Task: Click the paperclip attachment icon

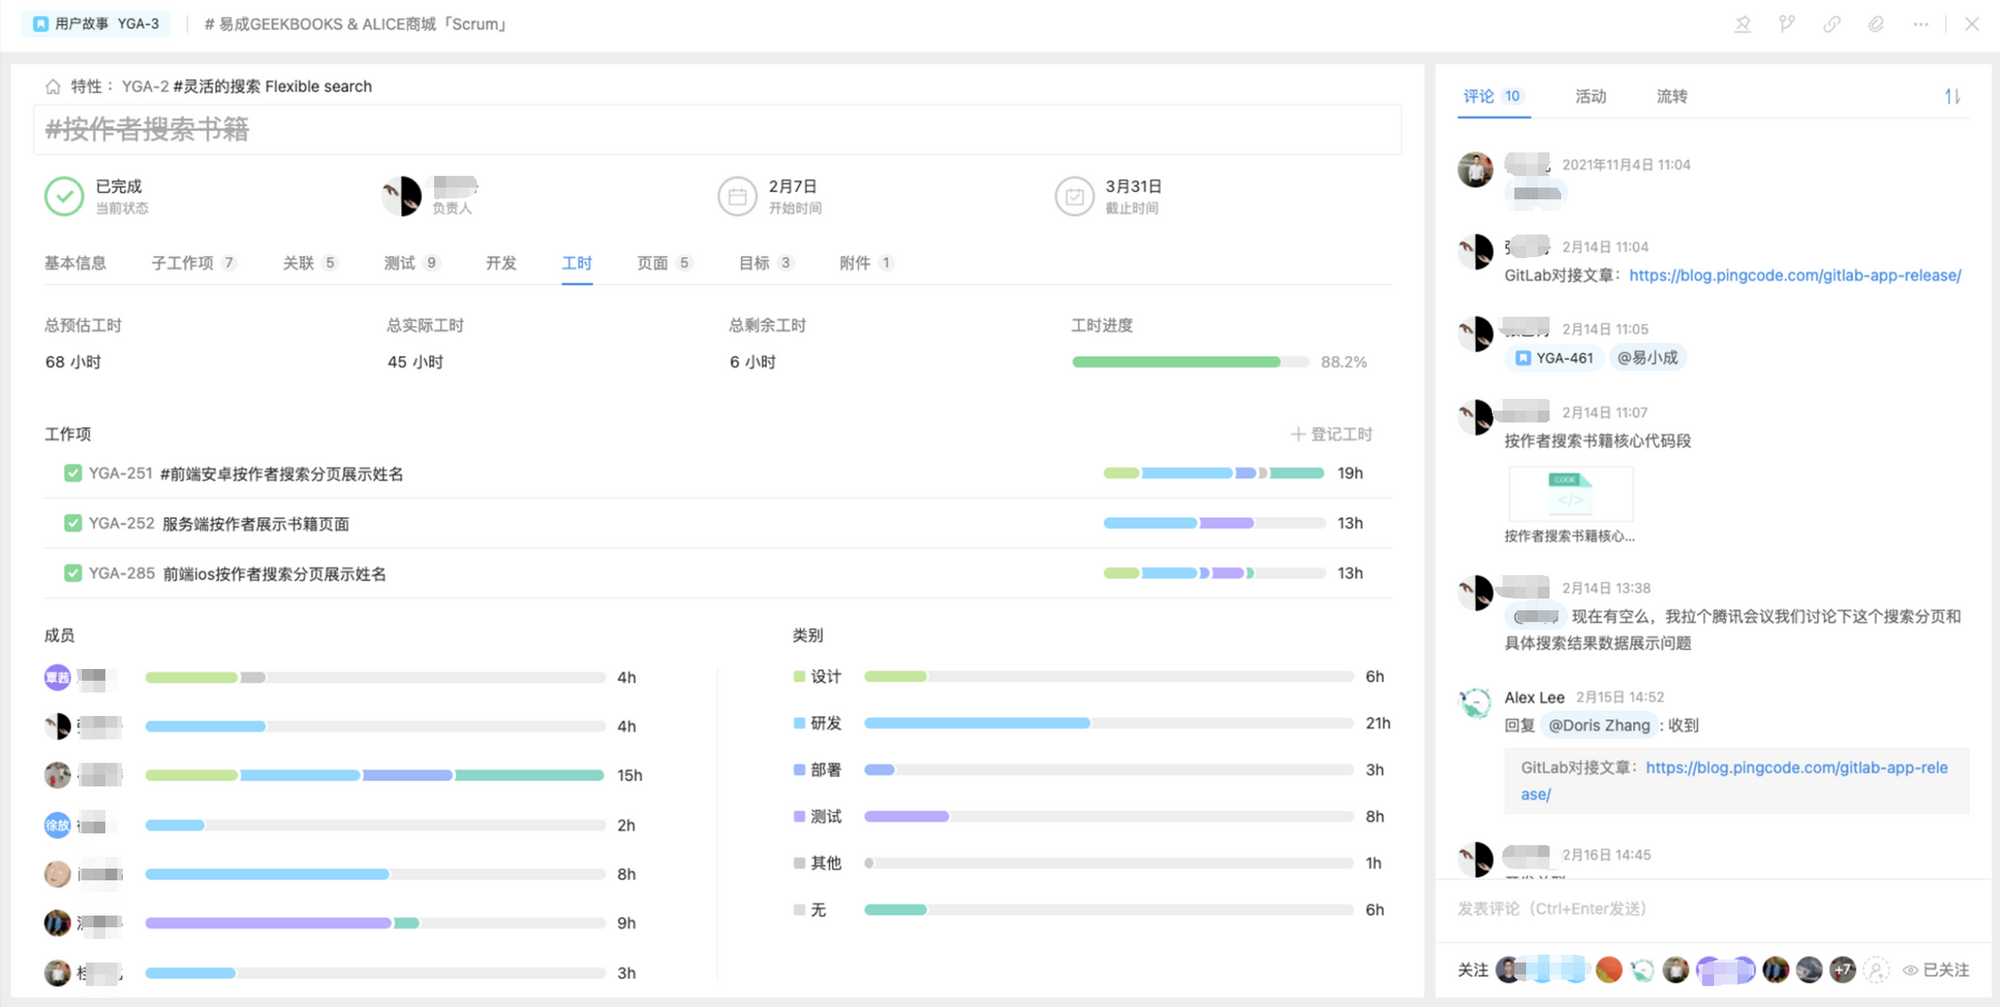Action: (x=1876, y=24)
